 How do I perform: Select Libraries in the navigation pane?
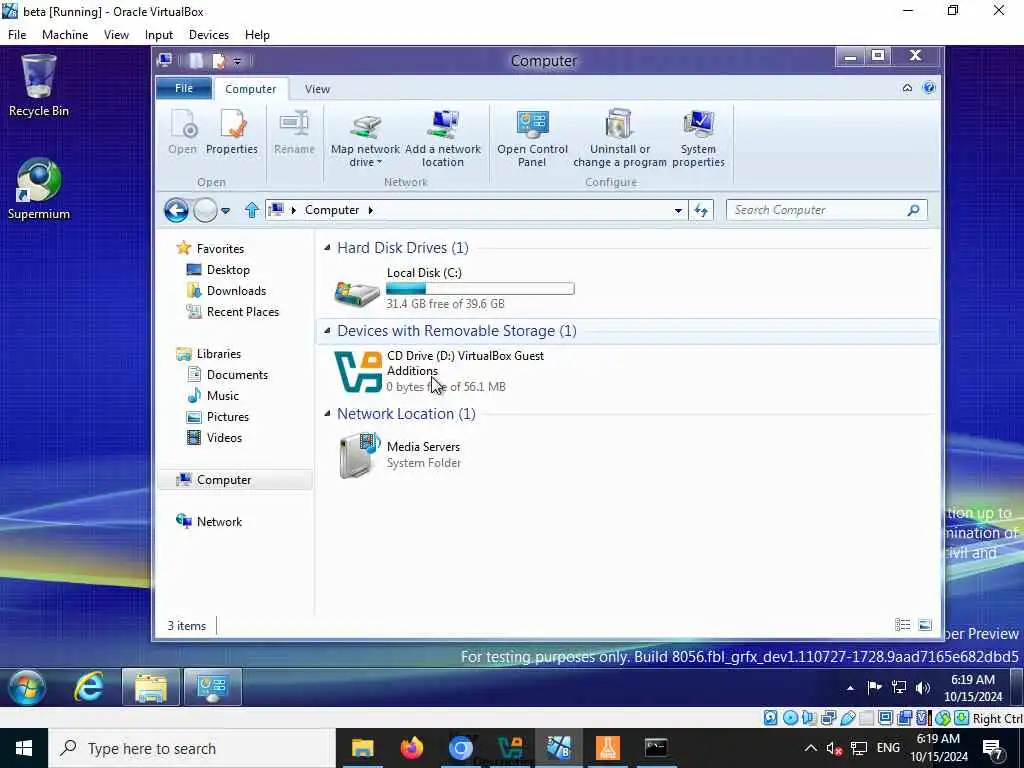(219, 353)
